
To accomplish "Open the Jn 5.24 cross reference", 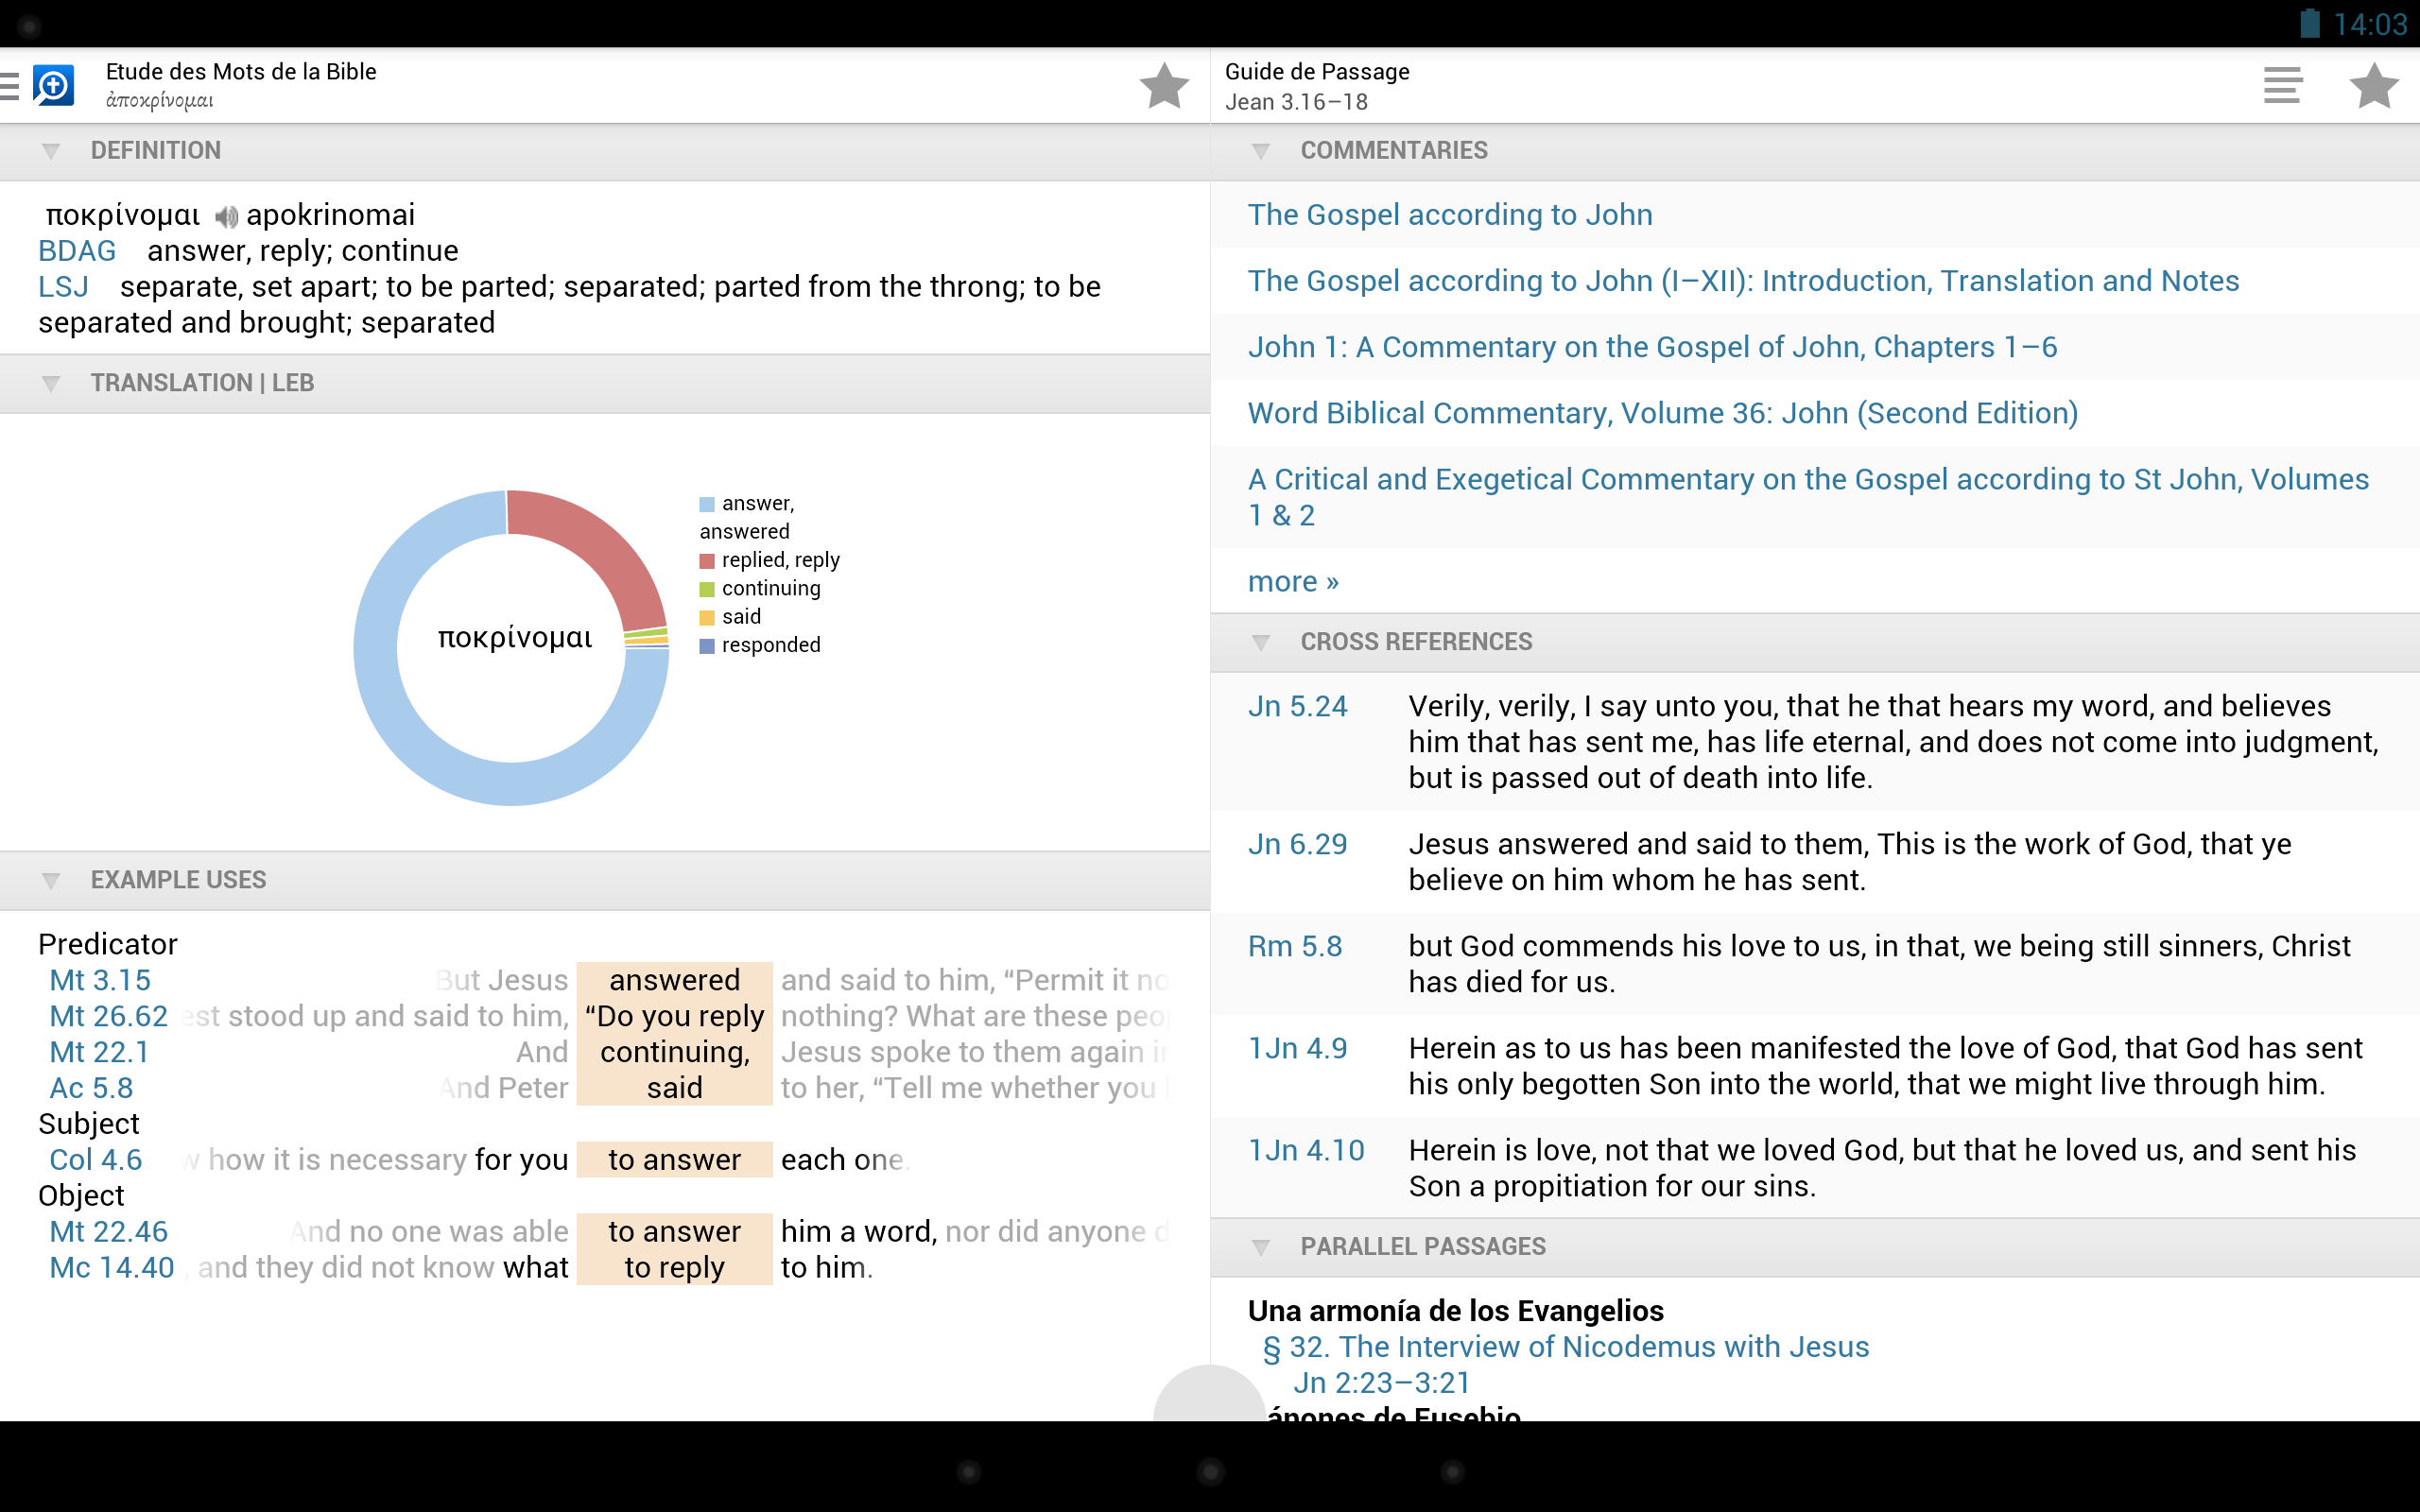I will (x=1297, y=707).
